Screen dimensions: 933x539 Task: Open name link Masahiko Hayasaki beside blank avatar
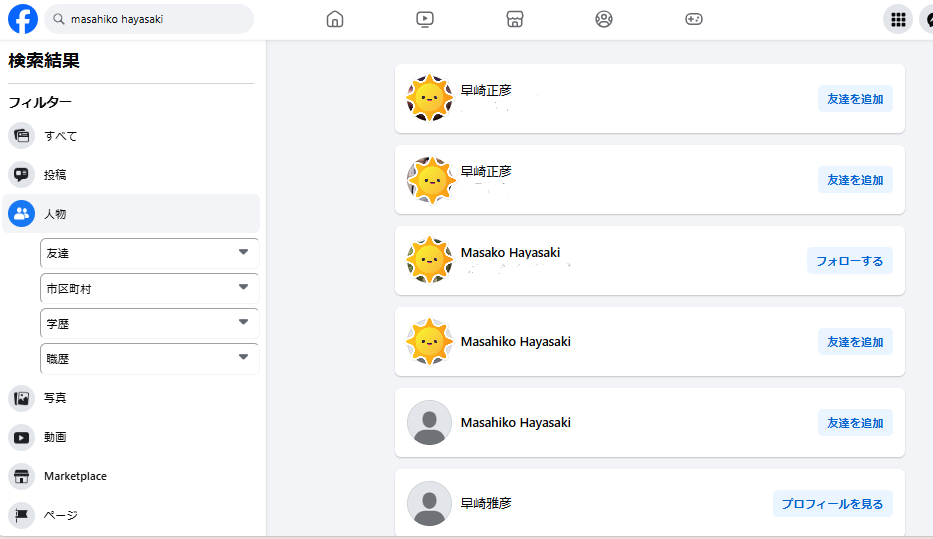(516, 422)
